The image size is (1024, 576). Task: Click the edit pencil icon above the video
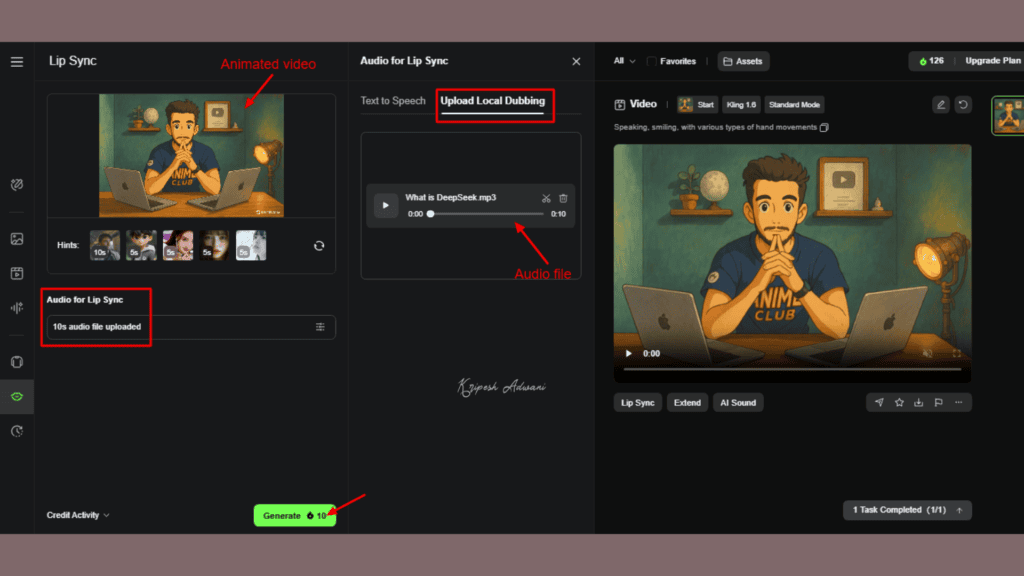[940, 104]
